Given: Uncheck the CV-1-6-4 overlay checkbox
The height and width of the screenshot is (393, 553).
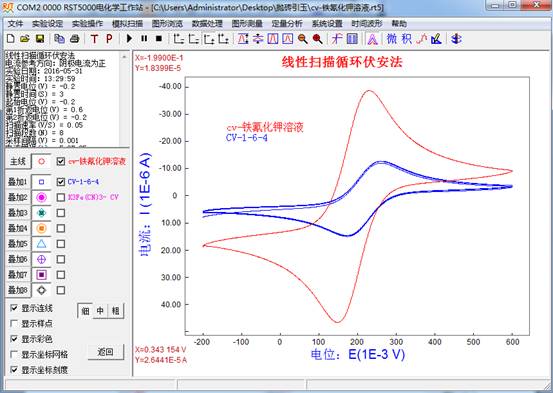Looking at the screenshot, I should [61, 182].
